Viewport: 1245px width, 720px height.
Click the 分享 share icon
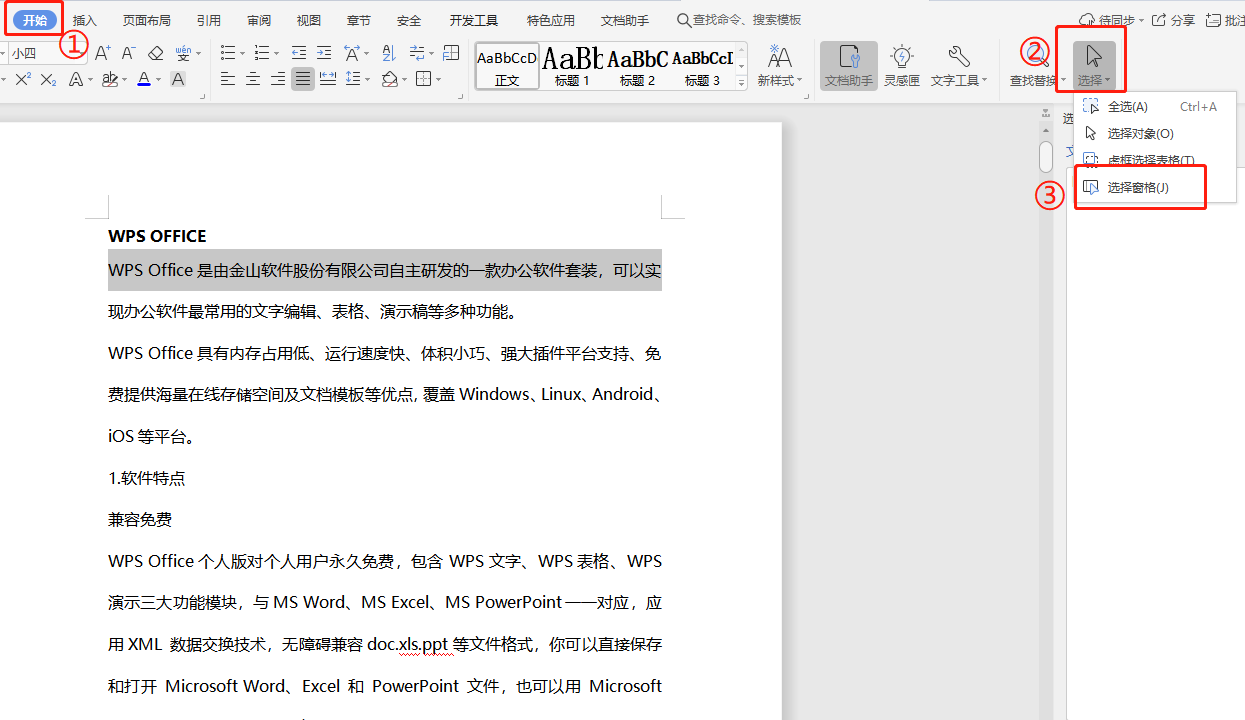pos(1174,20)
